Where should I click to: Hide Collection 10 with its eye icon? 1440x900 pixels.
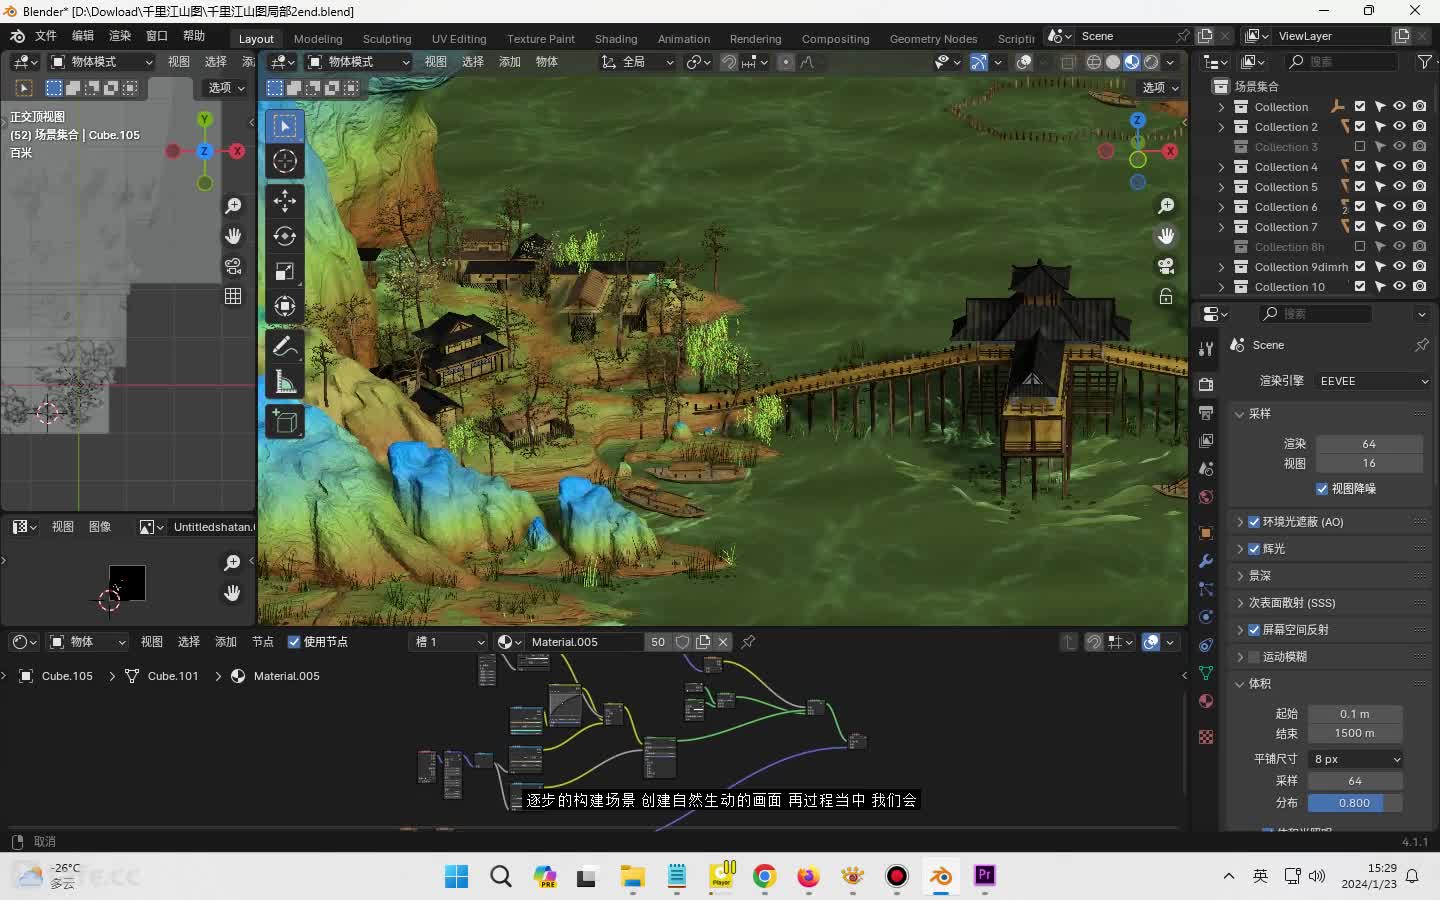(x=1400, y=287)
